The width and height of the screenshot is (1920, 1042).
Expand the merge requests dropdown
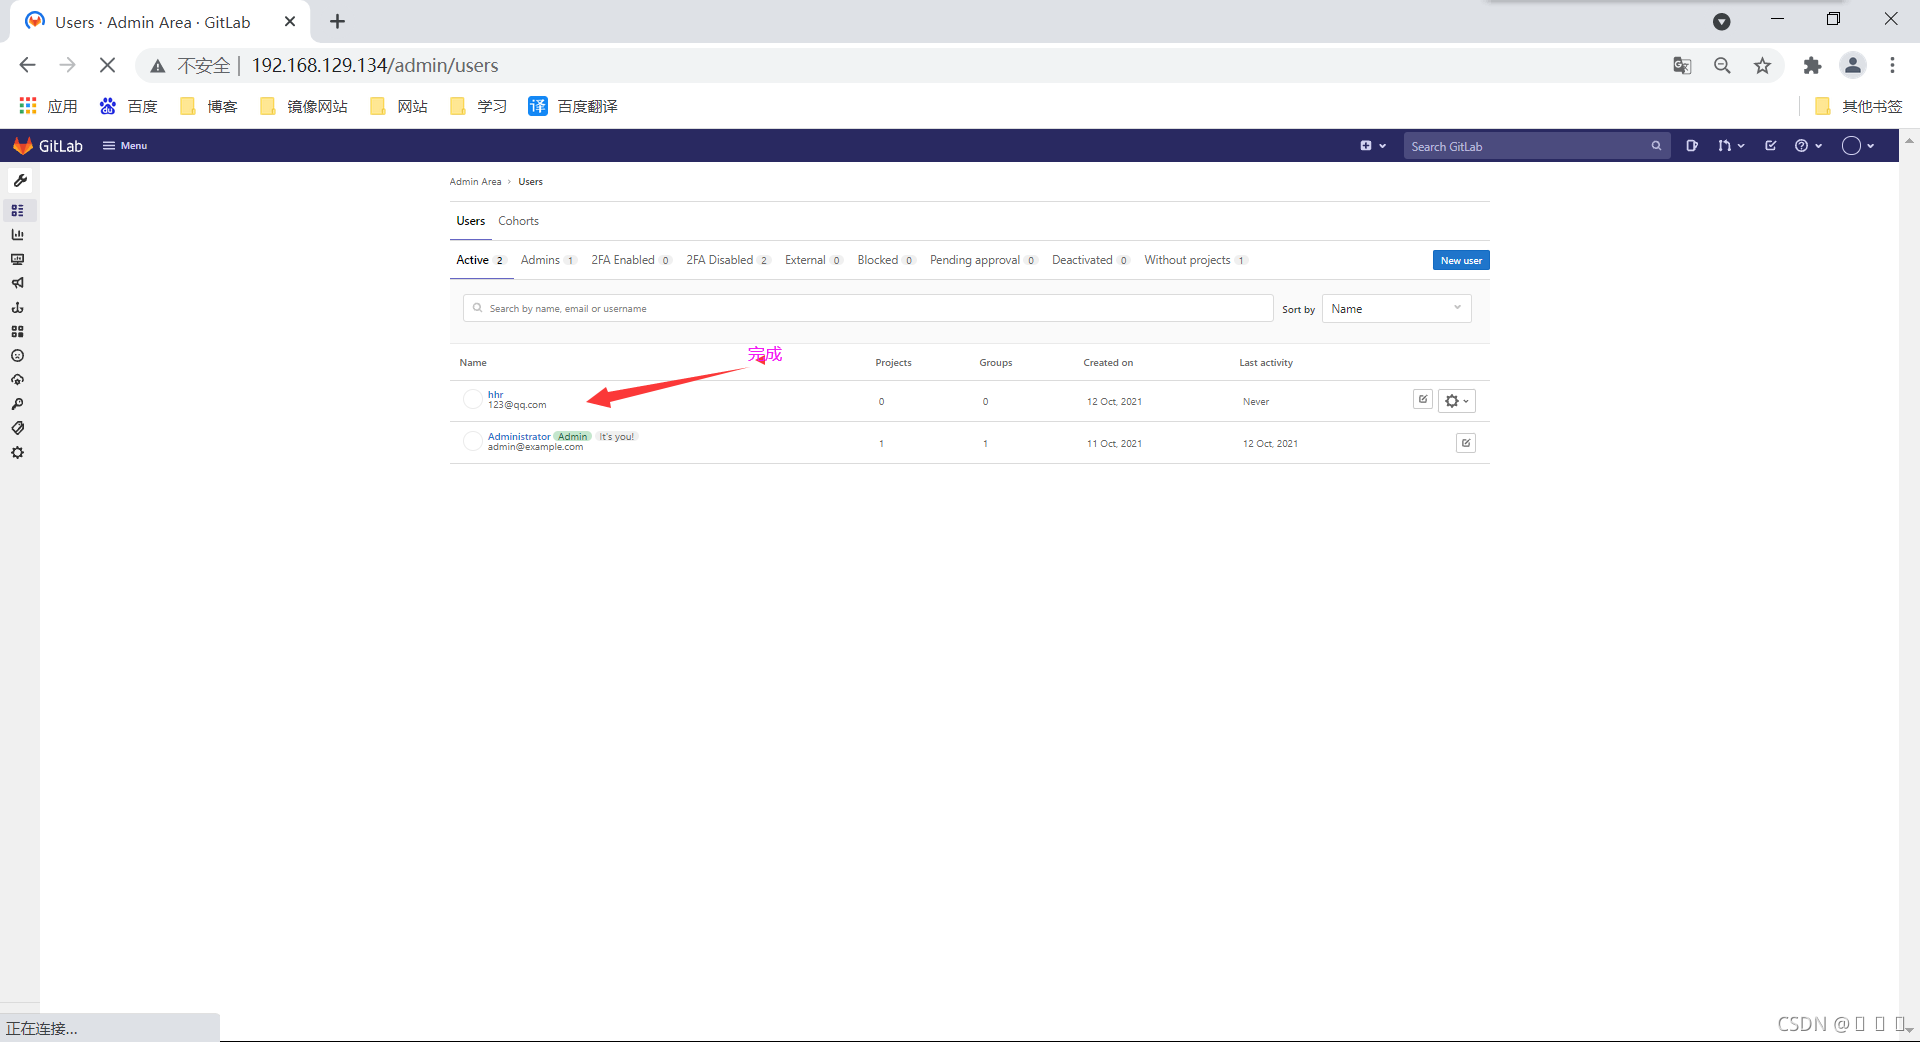[x=1731, y=146]
